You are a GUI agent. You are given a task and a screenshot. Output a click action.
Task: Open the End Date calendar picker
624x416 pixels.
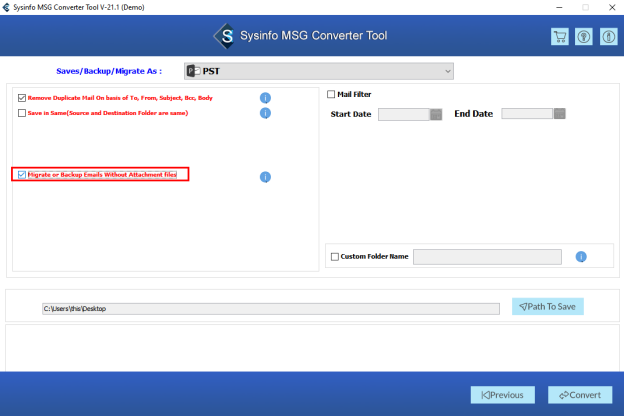pos(560,113)
